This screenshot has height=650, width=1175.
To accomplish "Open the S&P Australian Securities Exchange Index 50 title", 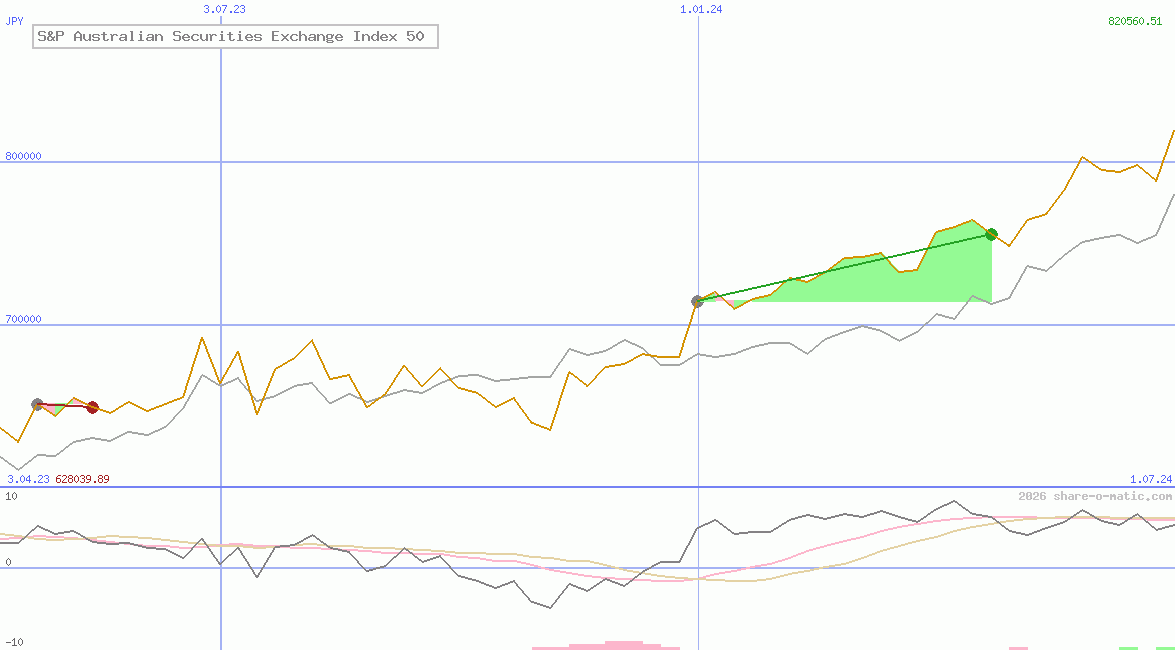I will click(x=234, y=36).
